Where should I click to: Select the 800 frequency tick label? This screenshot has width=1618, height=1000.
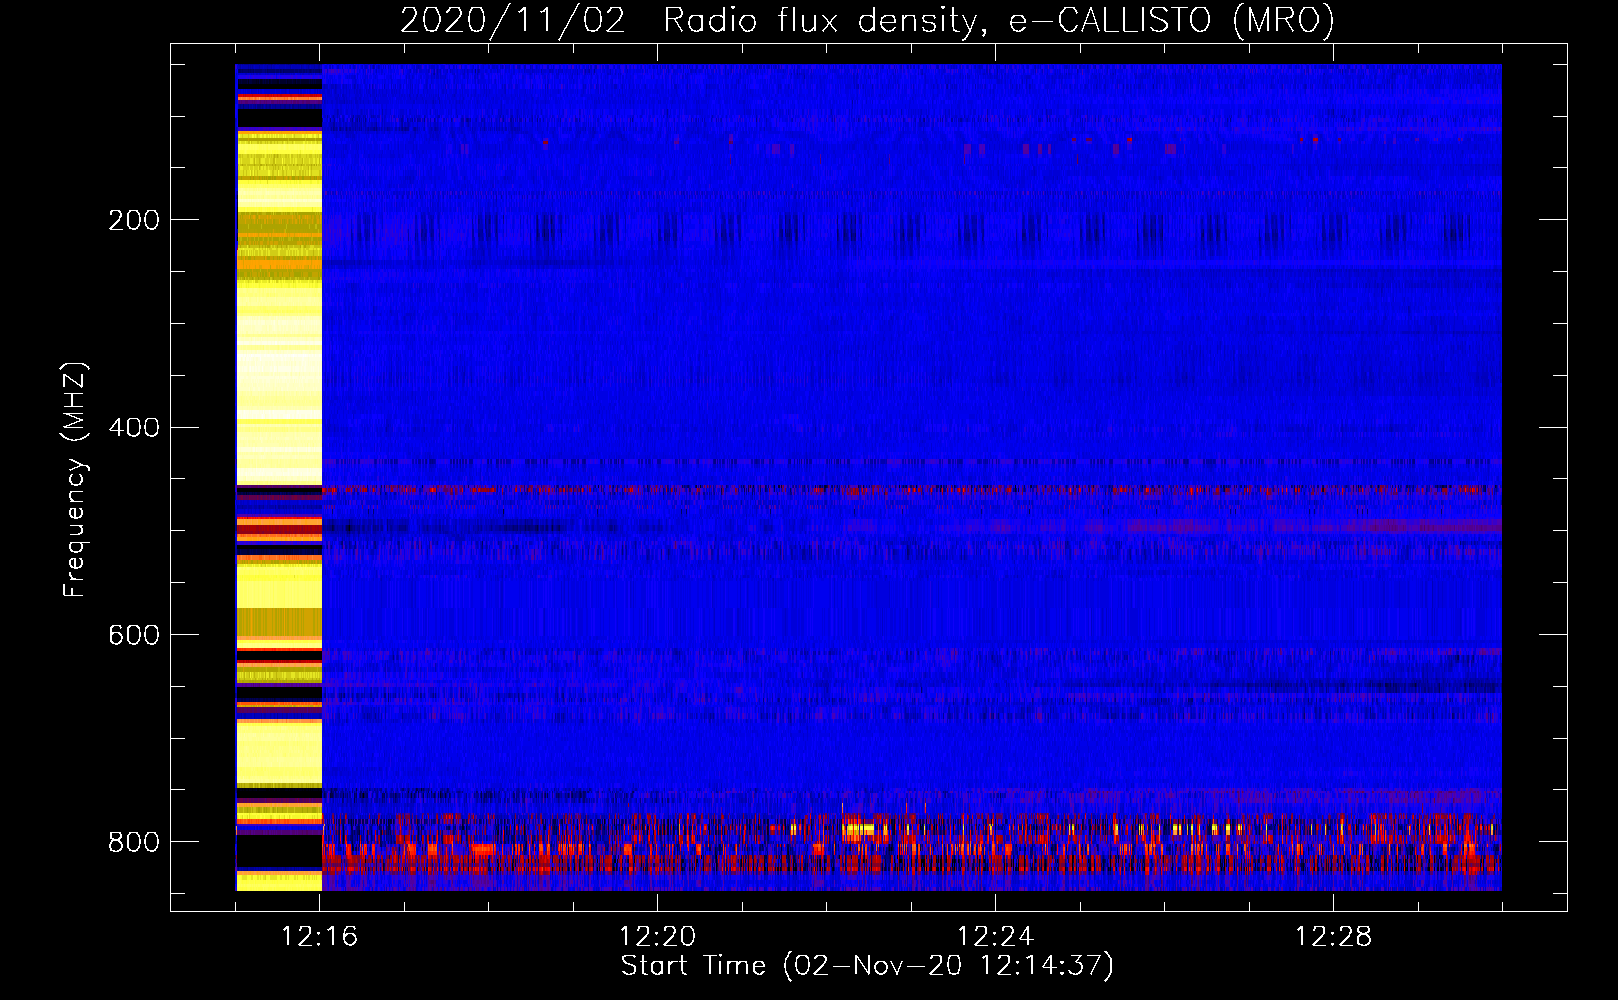click(x=133, y=842)
